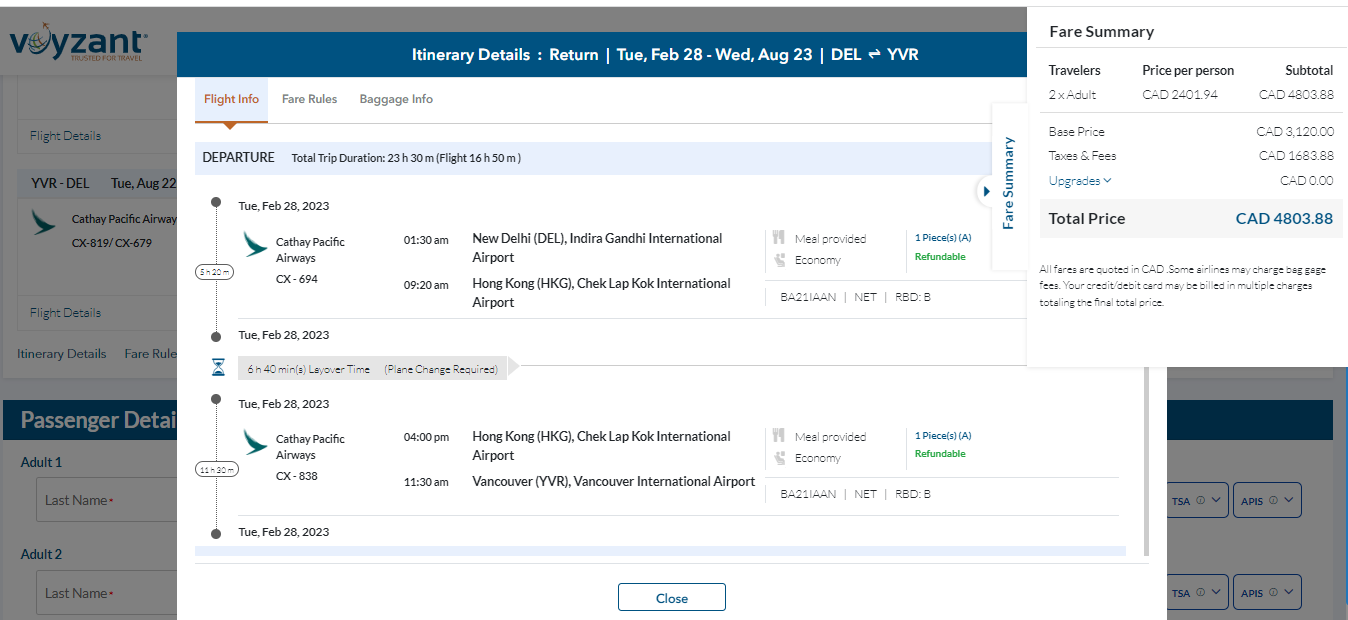Click the vertical Fare Summary side tab
The height and width of the screenshot is (620, 1348).
click(1008, 184)
